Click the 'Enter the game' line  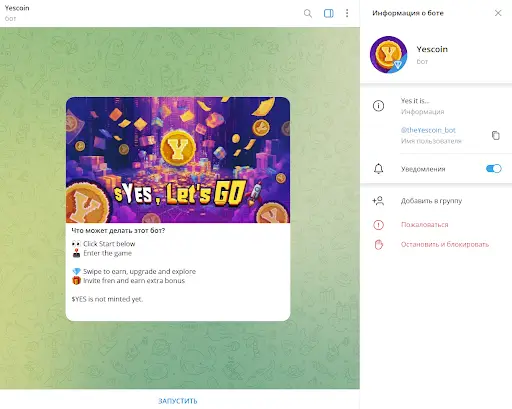coord(107,253)
